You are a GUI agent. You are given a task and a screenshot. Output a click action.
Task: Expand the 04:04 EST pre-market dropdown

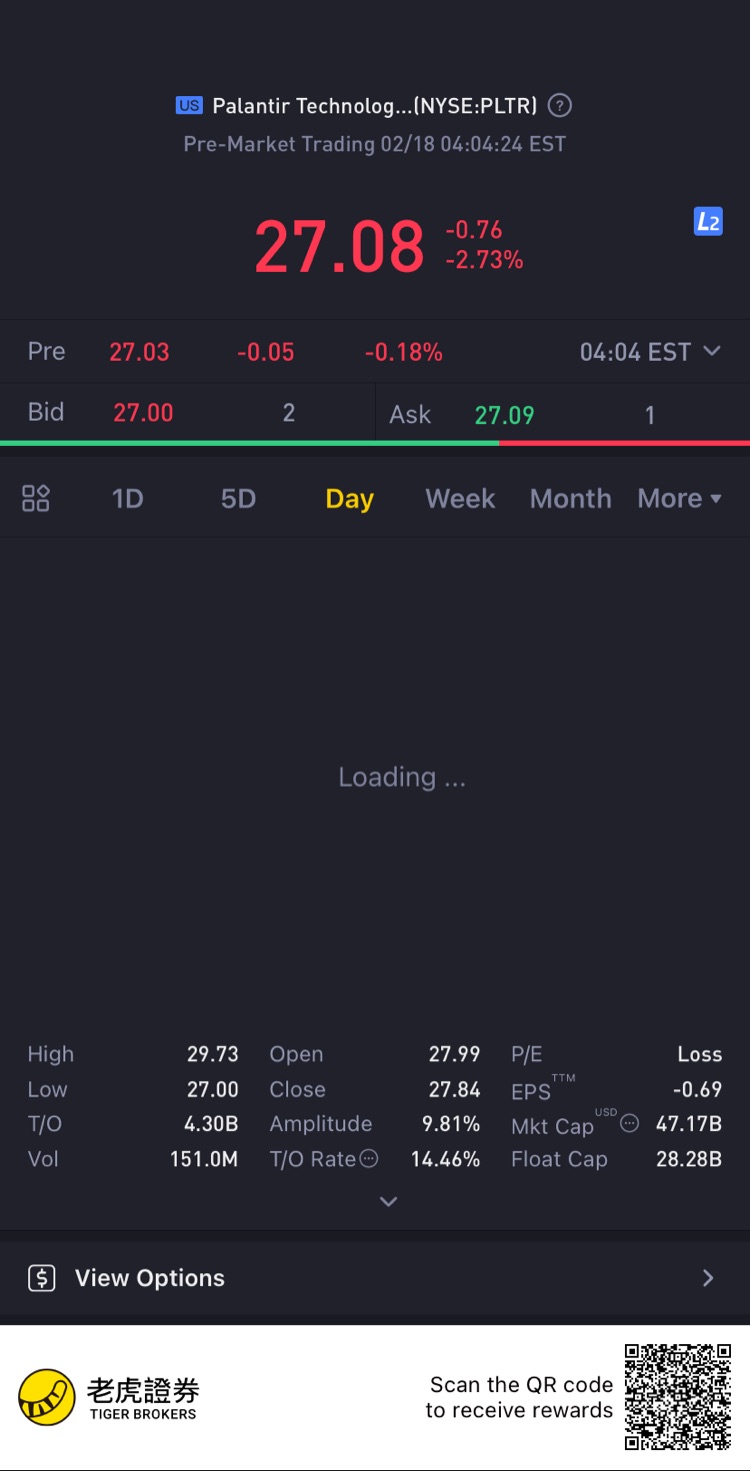click(x=650, y=352)
